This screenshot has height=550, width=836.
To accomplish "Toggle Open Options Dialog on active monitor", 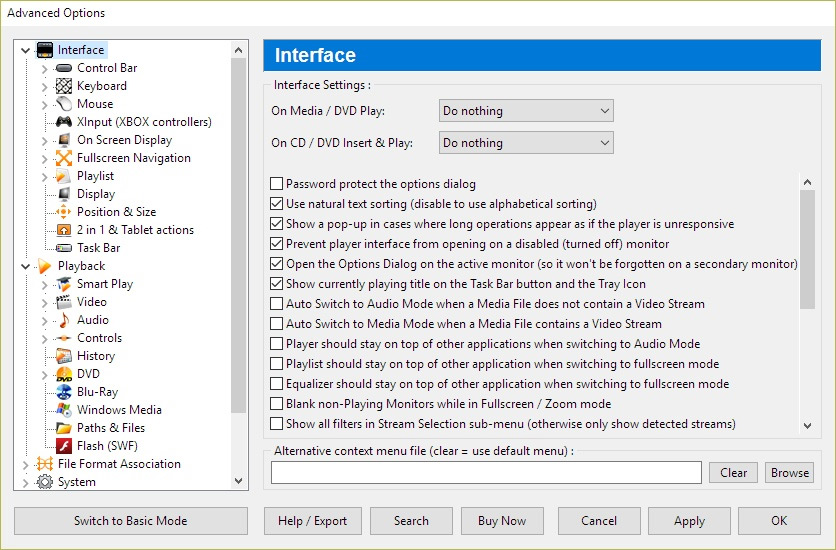I will coord(276,264).
